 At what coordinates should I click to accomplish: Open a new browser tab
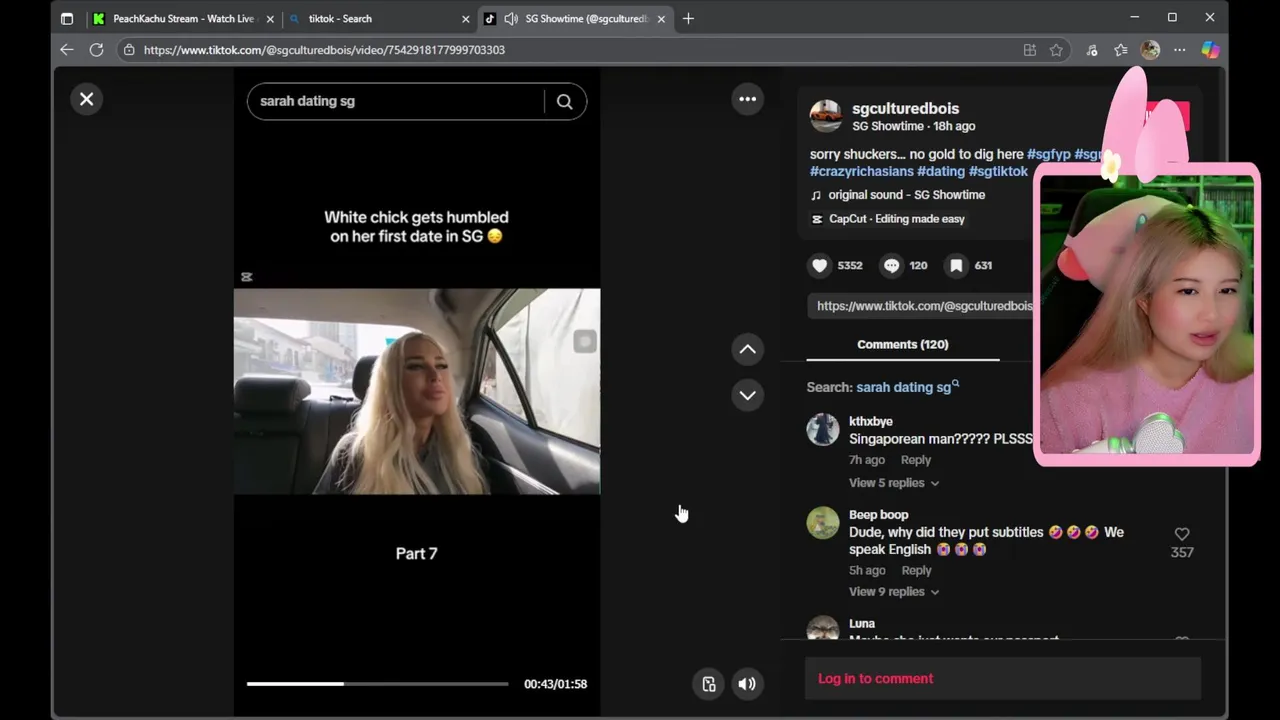688,18
